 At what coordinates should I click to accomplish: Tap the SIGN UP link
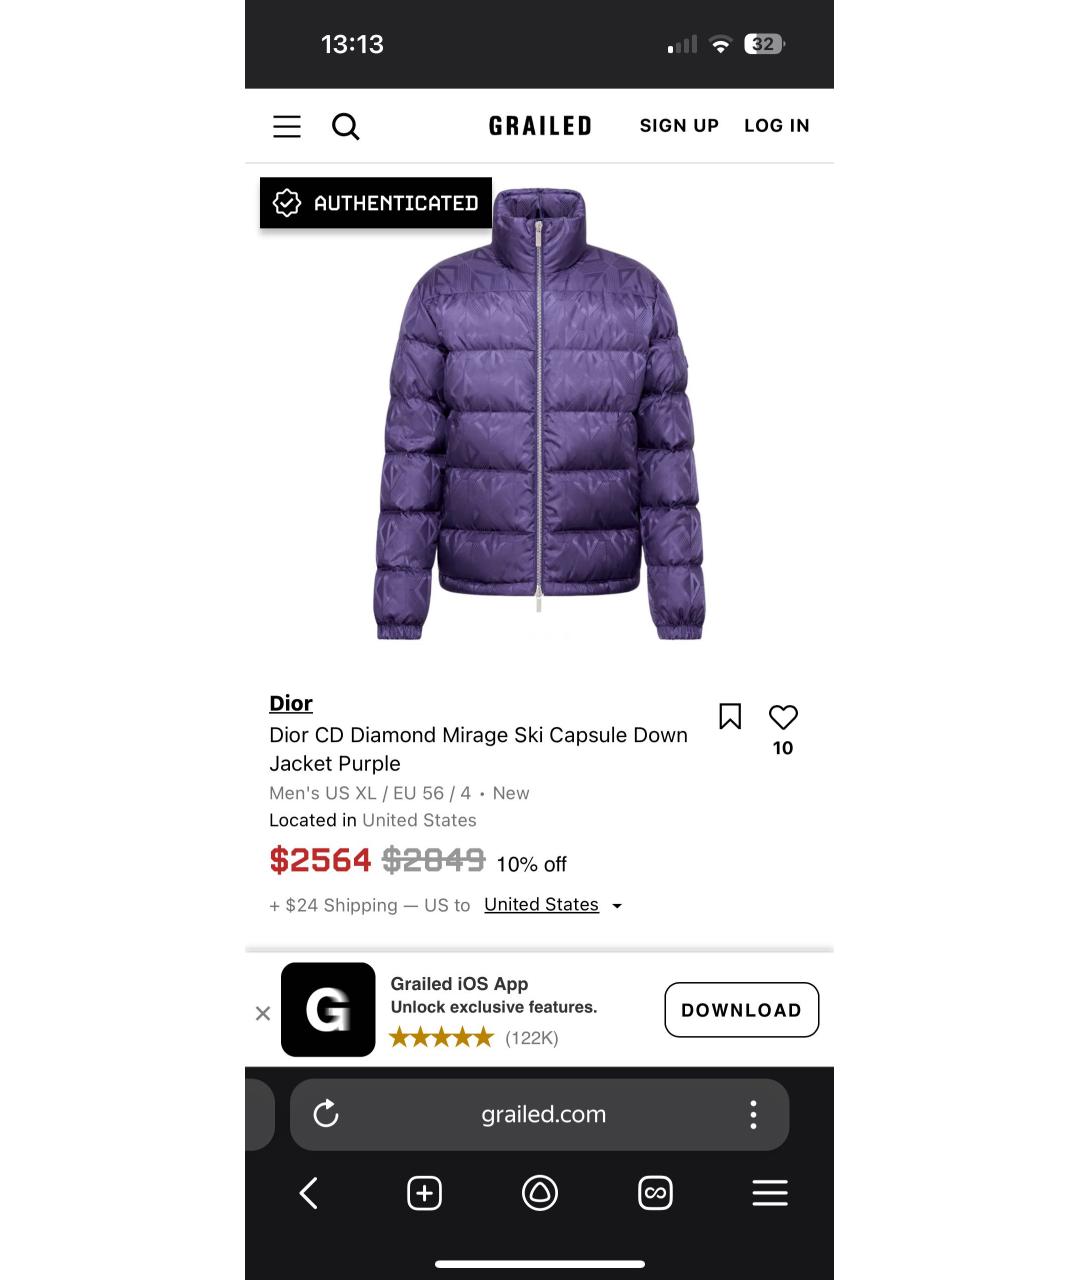(x=679, y=126)
